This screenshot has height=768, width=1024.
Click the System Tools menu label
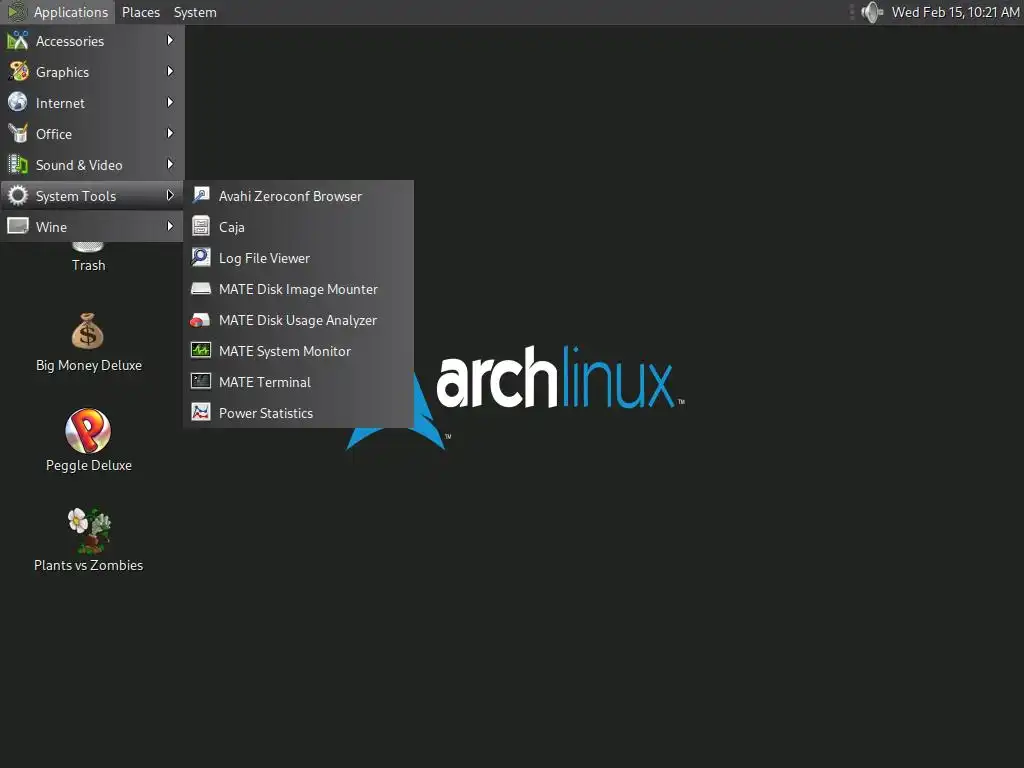(x=76, y=196)
